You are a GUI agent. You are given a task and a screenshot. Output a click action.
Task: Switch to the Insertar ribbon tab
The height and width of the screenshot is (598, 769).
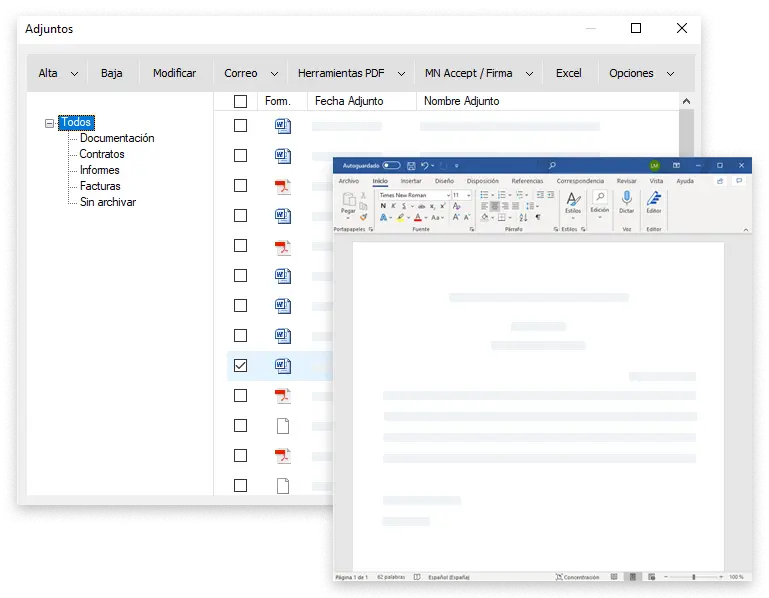(x=411, y=181)
